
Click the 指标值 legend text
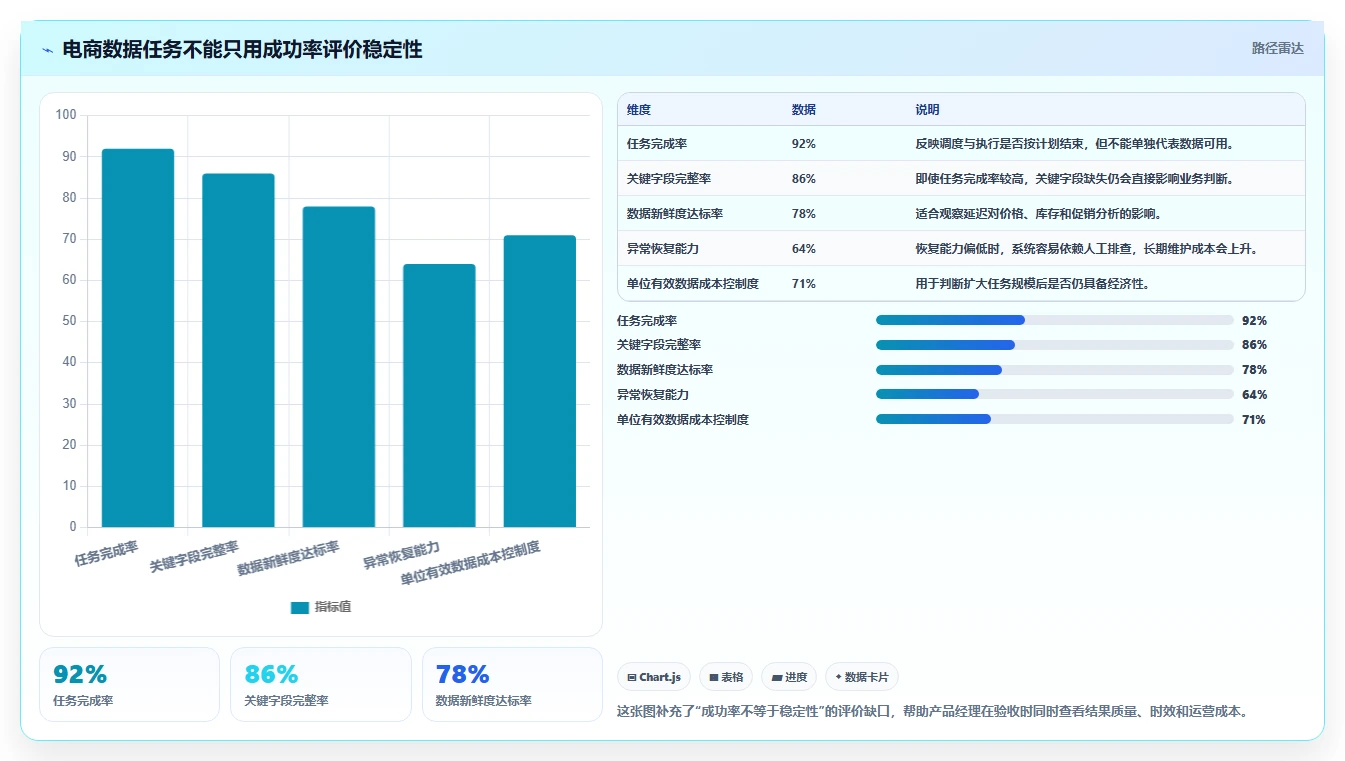click(x=333, y=607)
